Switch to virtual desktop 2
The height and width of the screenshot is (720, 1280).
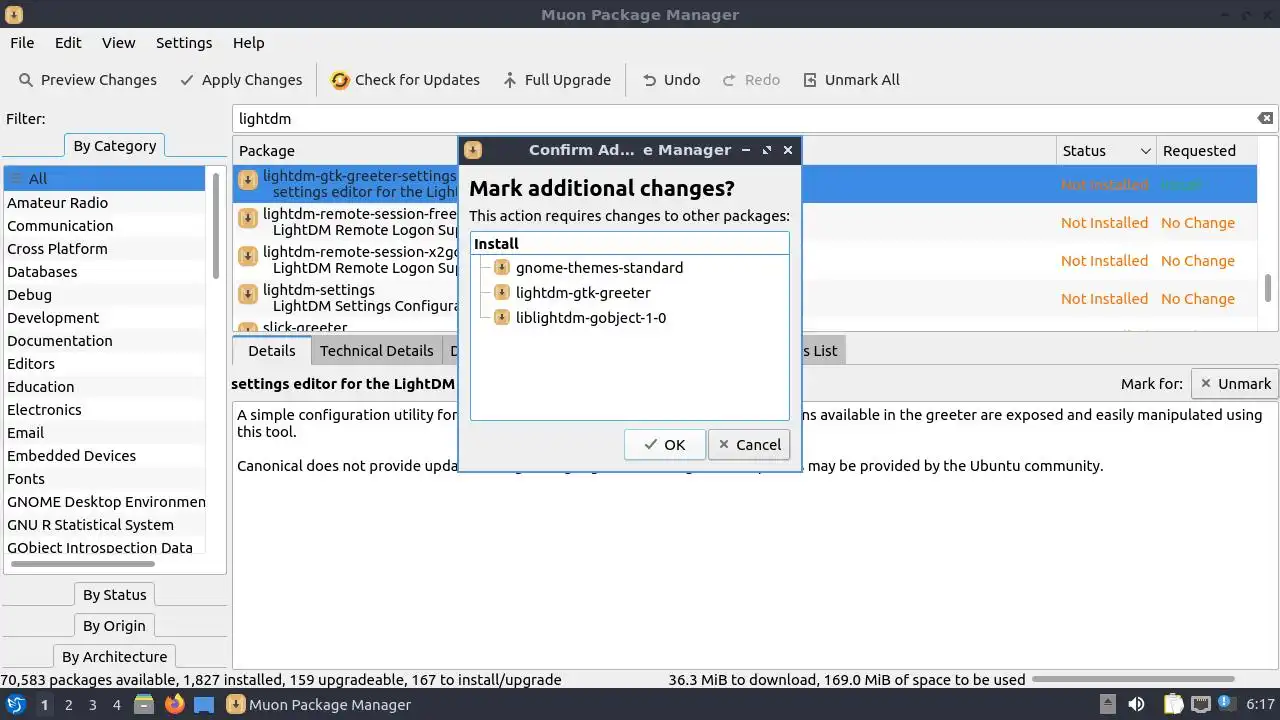(68, 705)
